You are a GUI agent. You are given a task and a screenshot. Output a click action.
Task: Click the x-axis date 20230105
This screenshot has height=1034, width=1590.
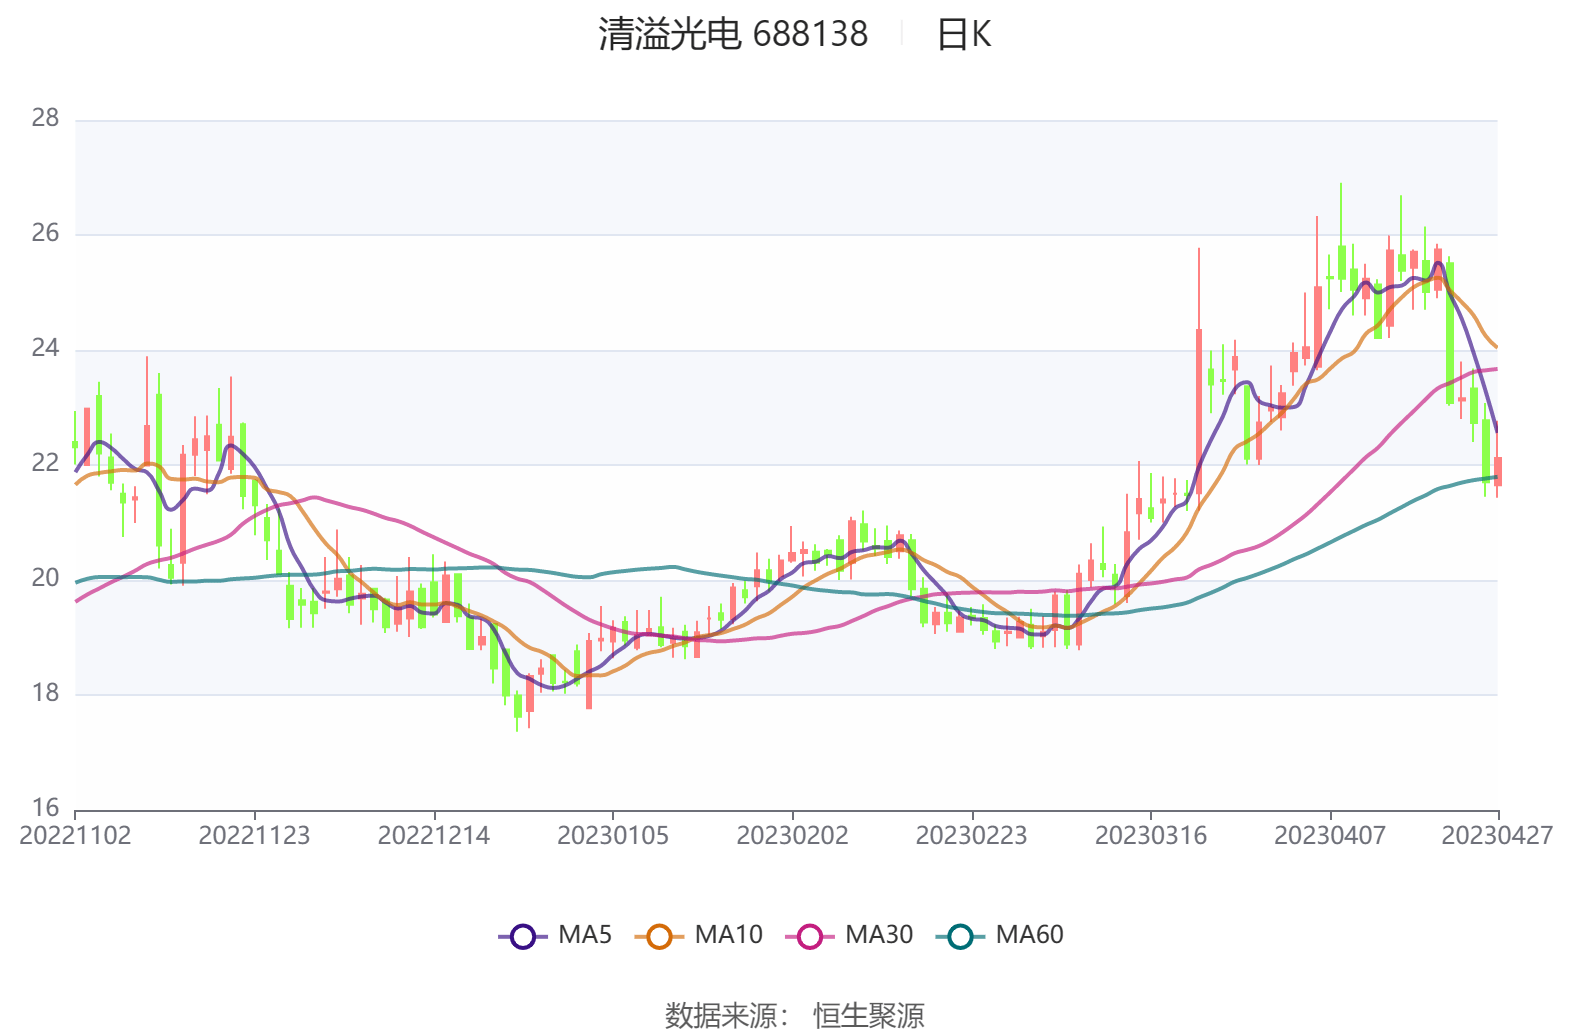612,836
